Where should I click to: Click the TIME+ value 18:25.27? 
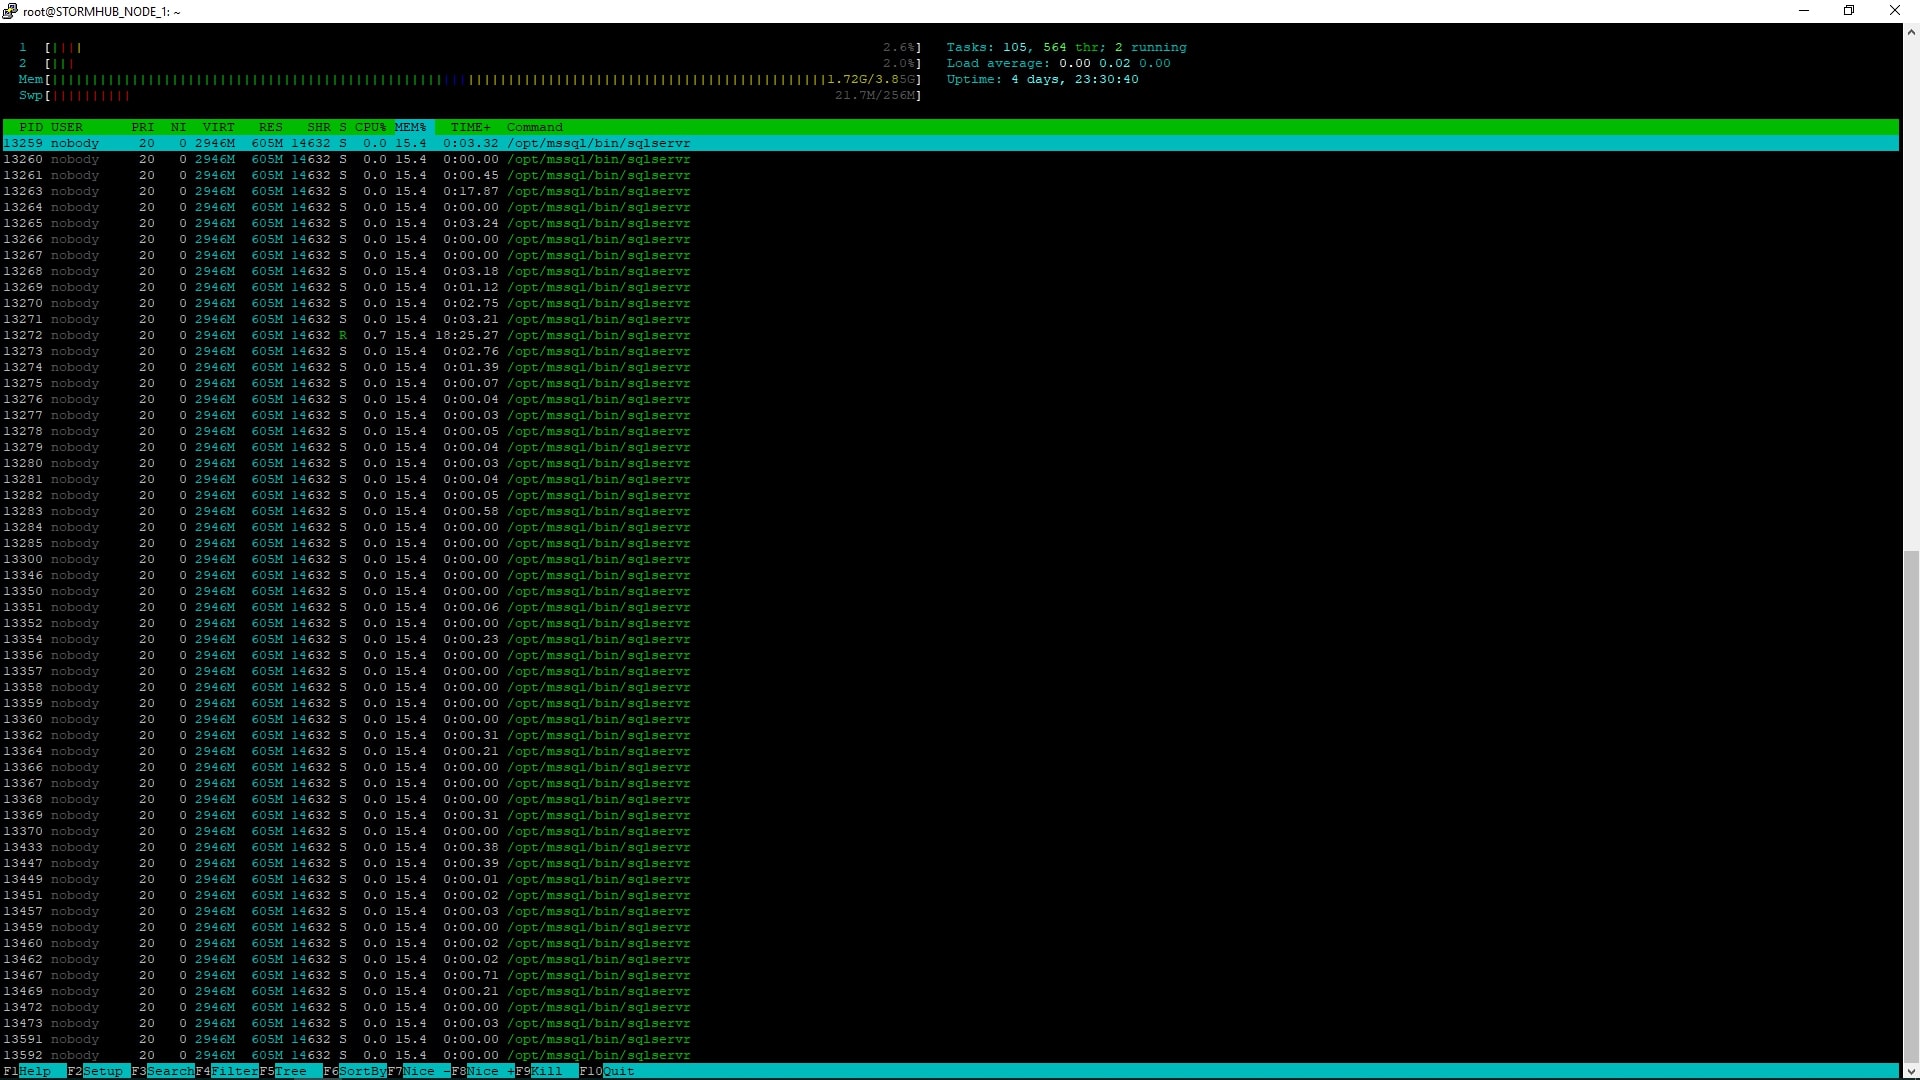pos(466,335)
